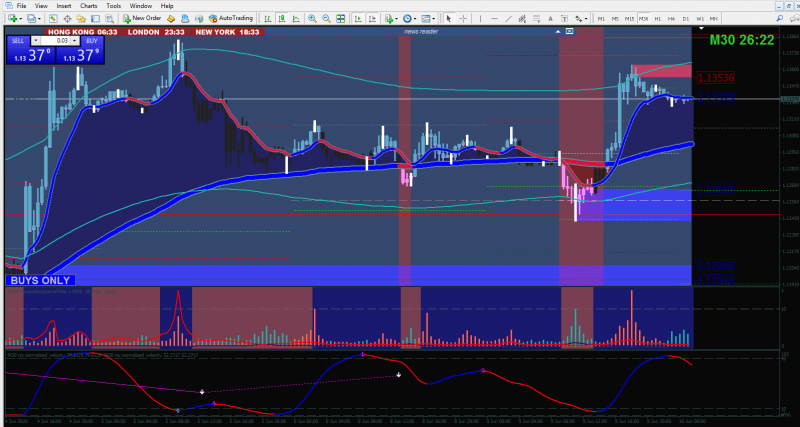
Task: Select the vertical line drawing tool
Action: [480, 18]
